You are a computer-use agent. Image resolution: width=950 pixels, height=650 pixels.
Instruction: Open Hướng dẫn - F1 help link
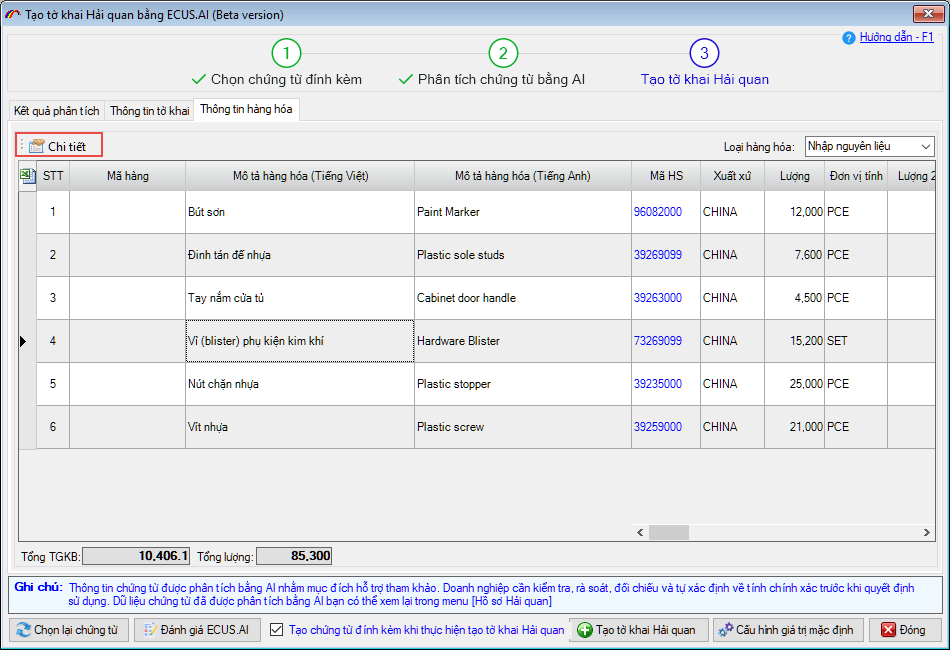pyautogui.click(x=896, y=37)
